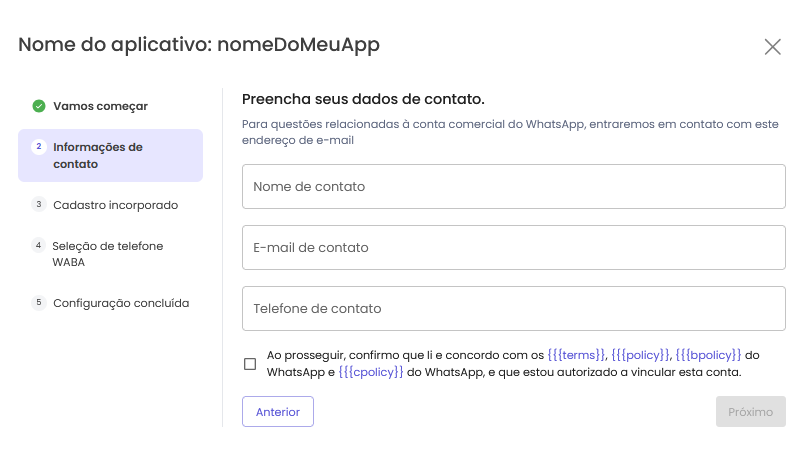The width and height of the screenshot is (810, 454).
Task: Tick the terms agreement checkbox
Action: (x=250, y=364)
